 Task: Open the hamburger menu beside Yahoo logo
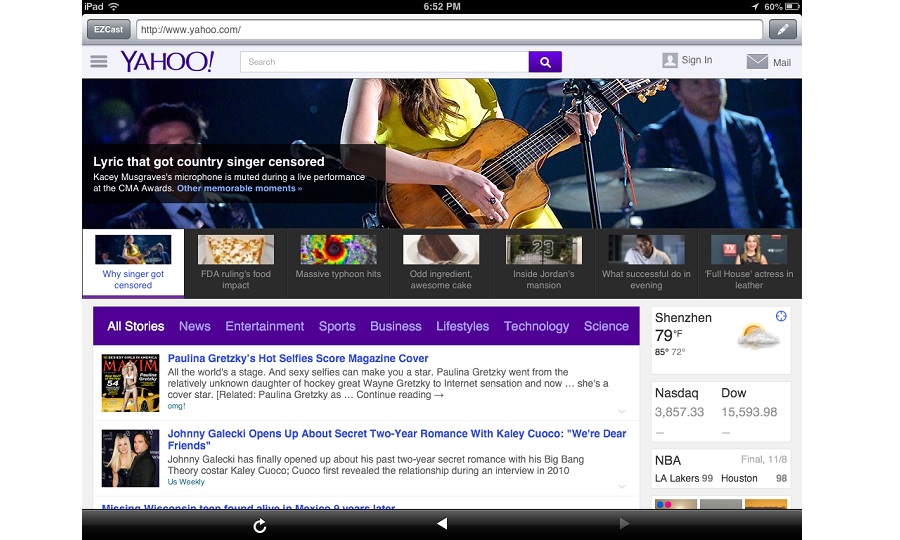[x=99, y=61]
